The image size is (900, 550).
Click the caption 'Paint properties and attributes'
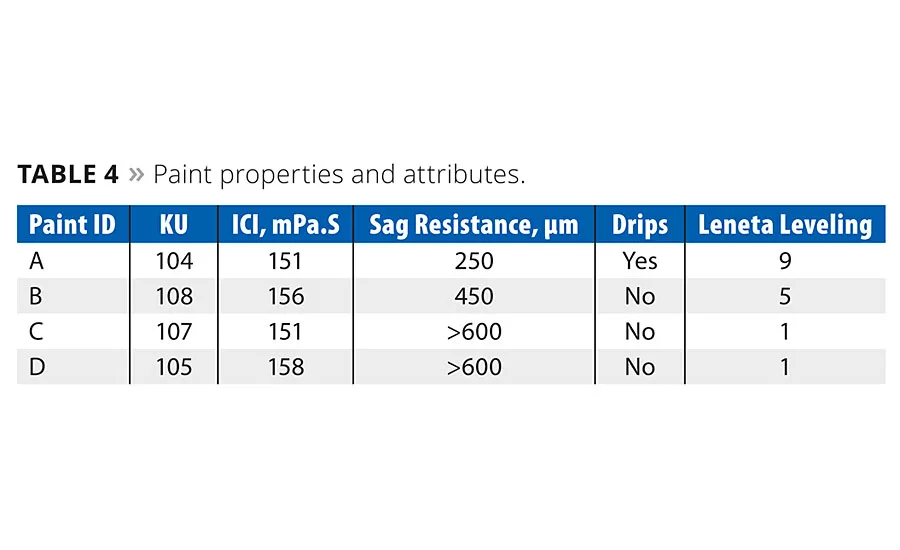coord(339,175)
